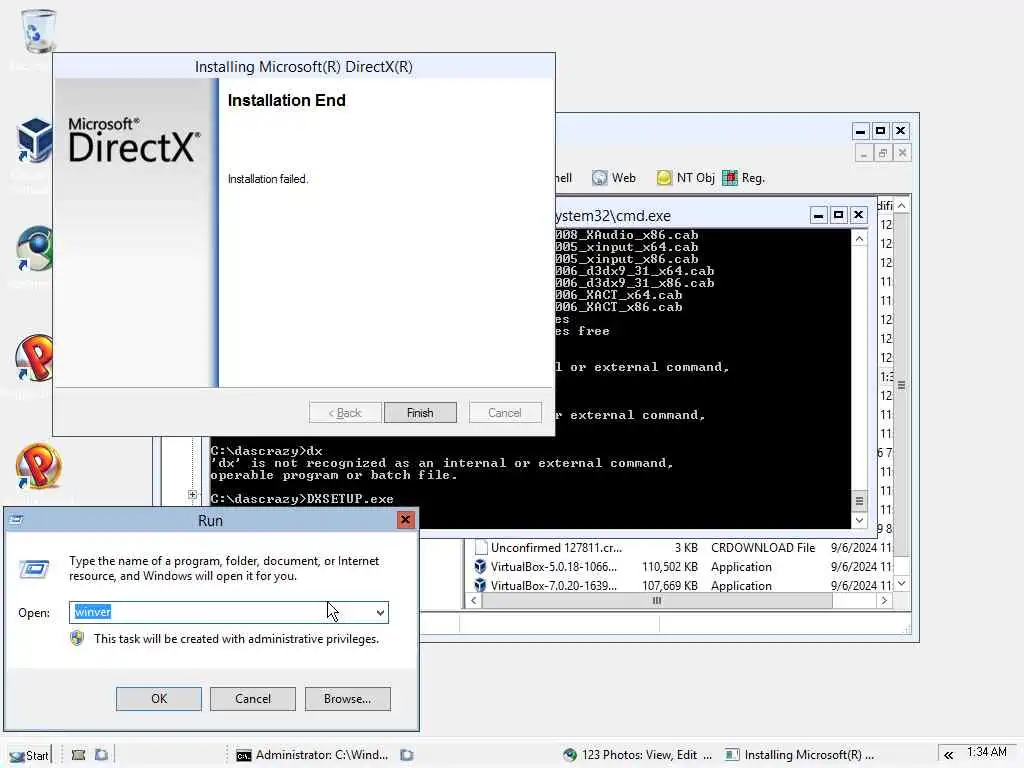Click CRDOWNLOAD File type cell
Screen dimensions: 1024x768
(763, 548)
